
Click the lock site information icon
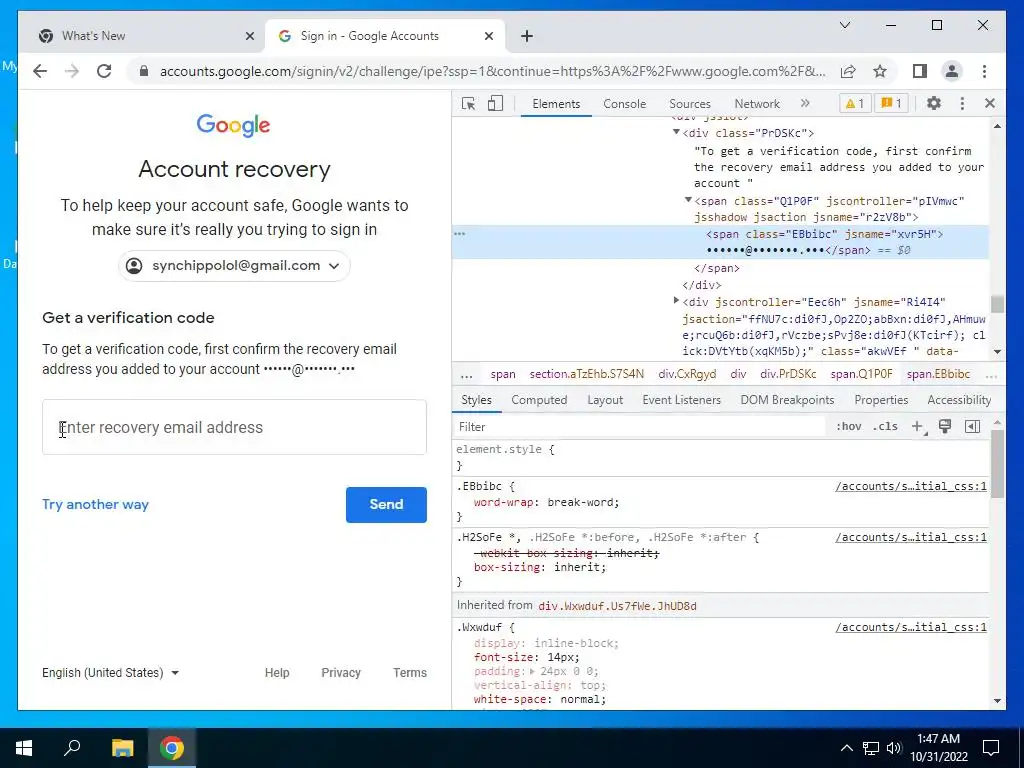coord(144,71)
